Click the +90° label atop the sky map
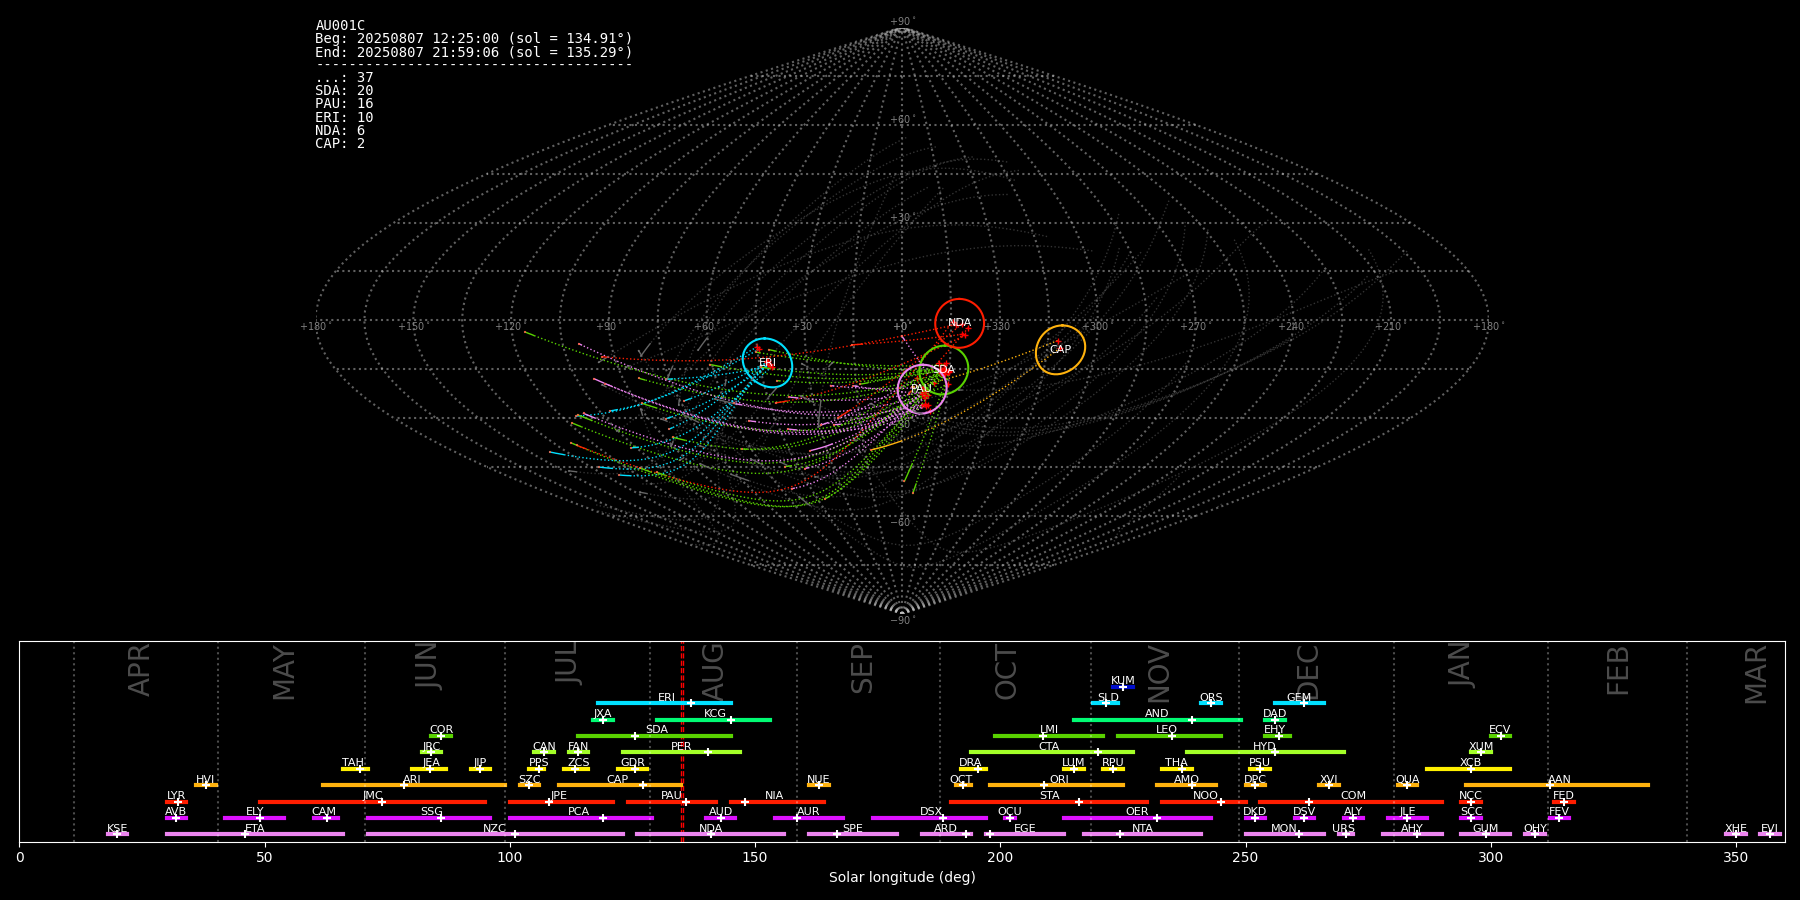1800x900 pixels. coord(902,22)
